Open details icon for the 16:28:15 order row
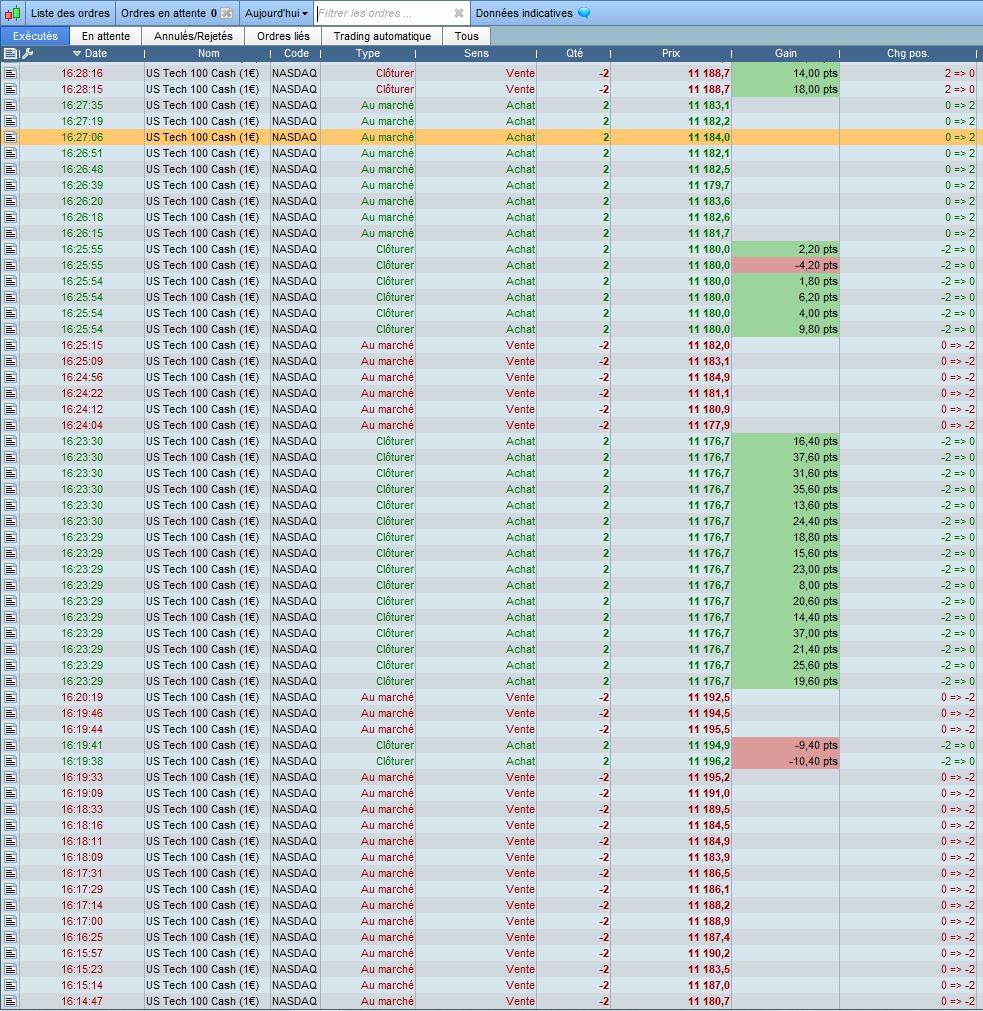 [10, 89]
